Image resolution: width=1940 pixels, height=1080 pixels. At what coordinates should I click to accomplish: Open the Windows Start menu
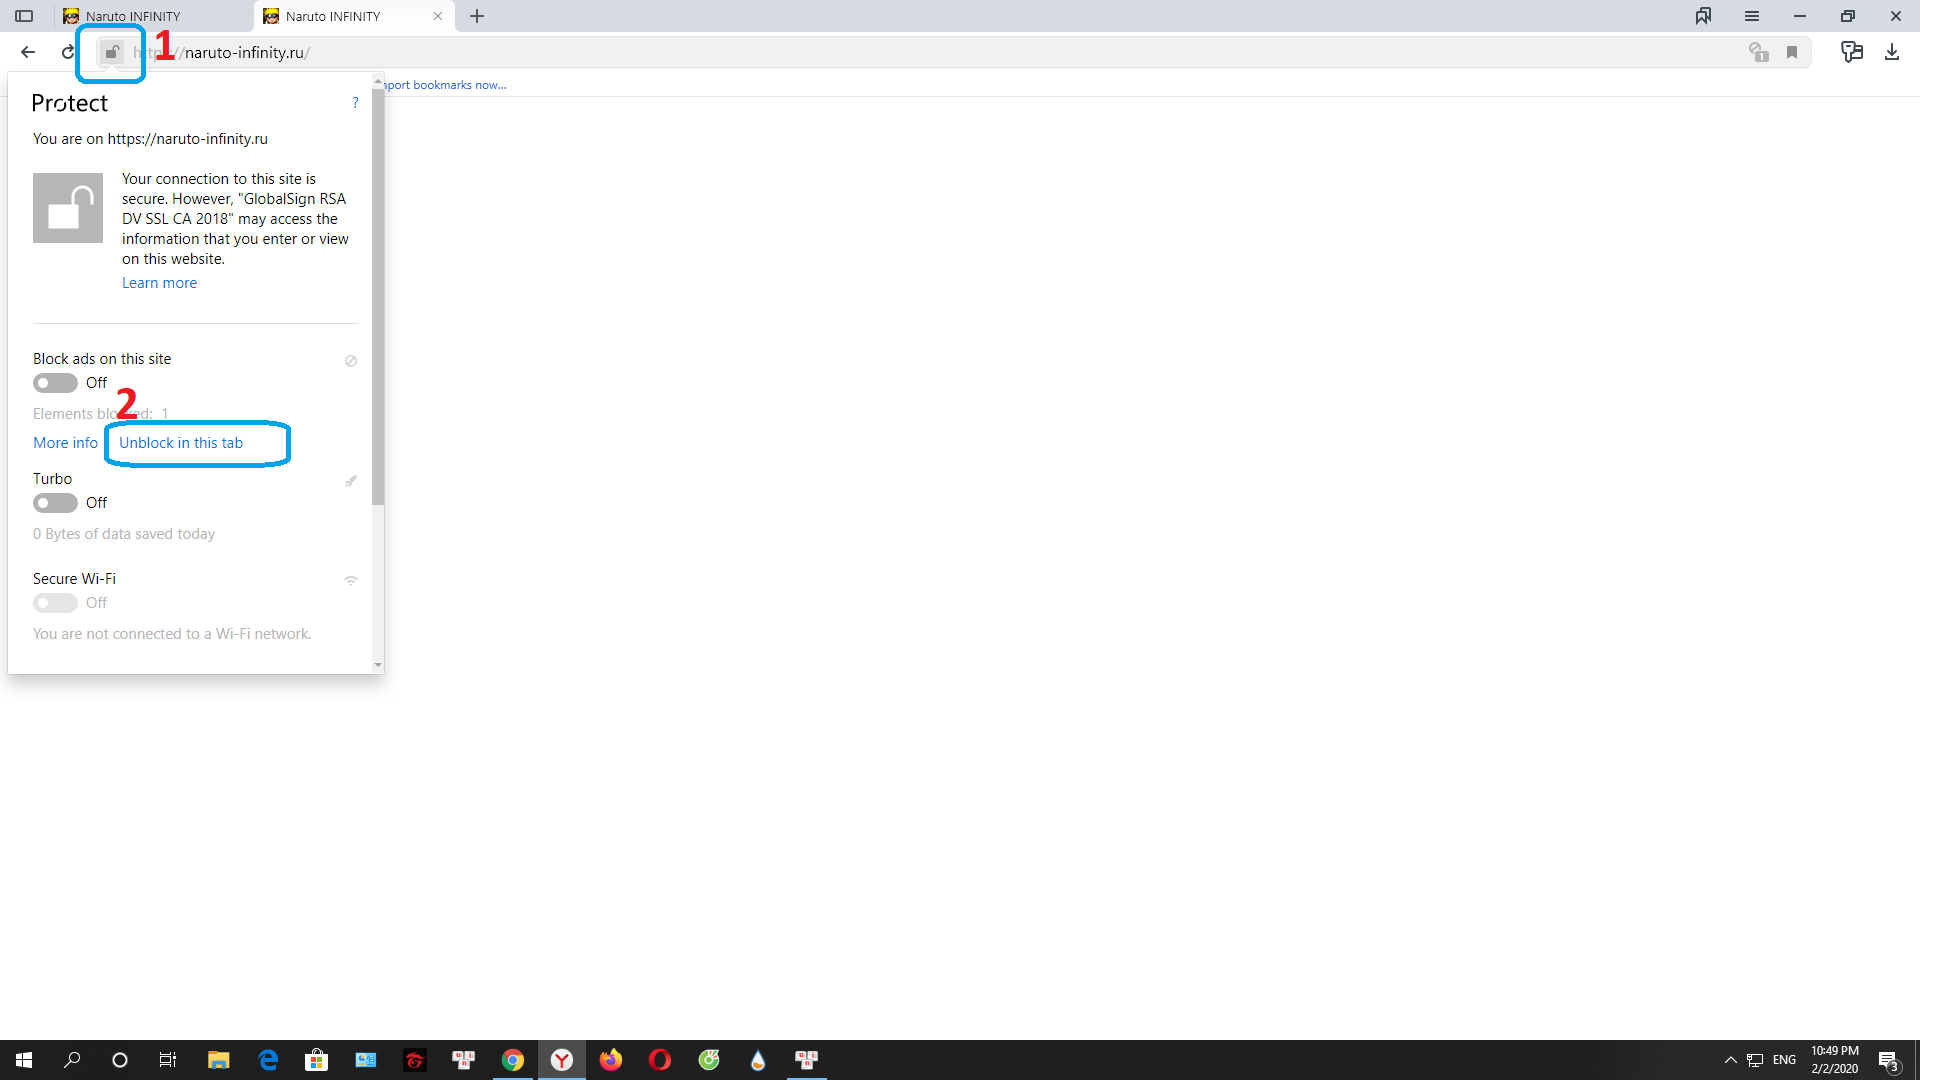(24, 1060)
